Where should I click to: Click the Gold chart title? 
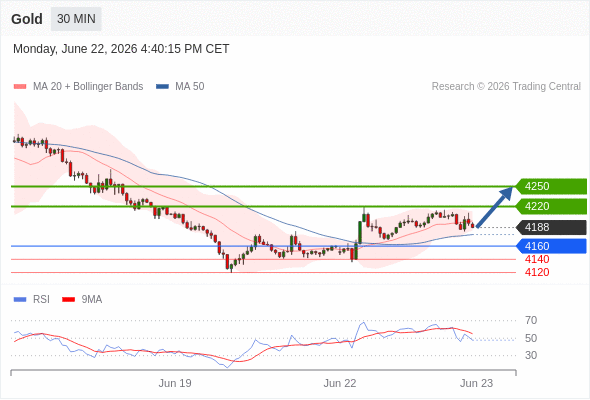tap(27, 19)
